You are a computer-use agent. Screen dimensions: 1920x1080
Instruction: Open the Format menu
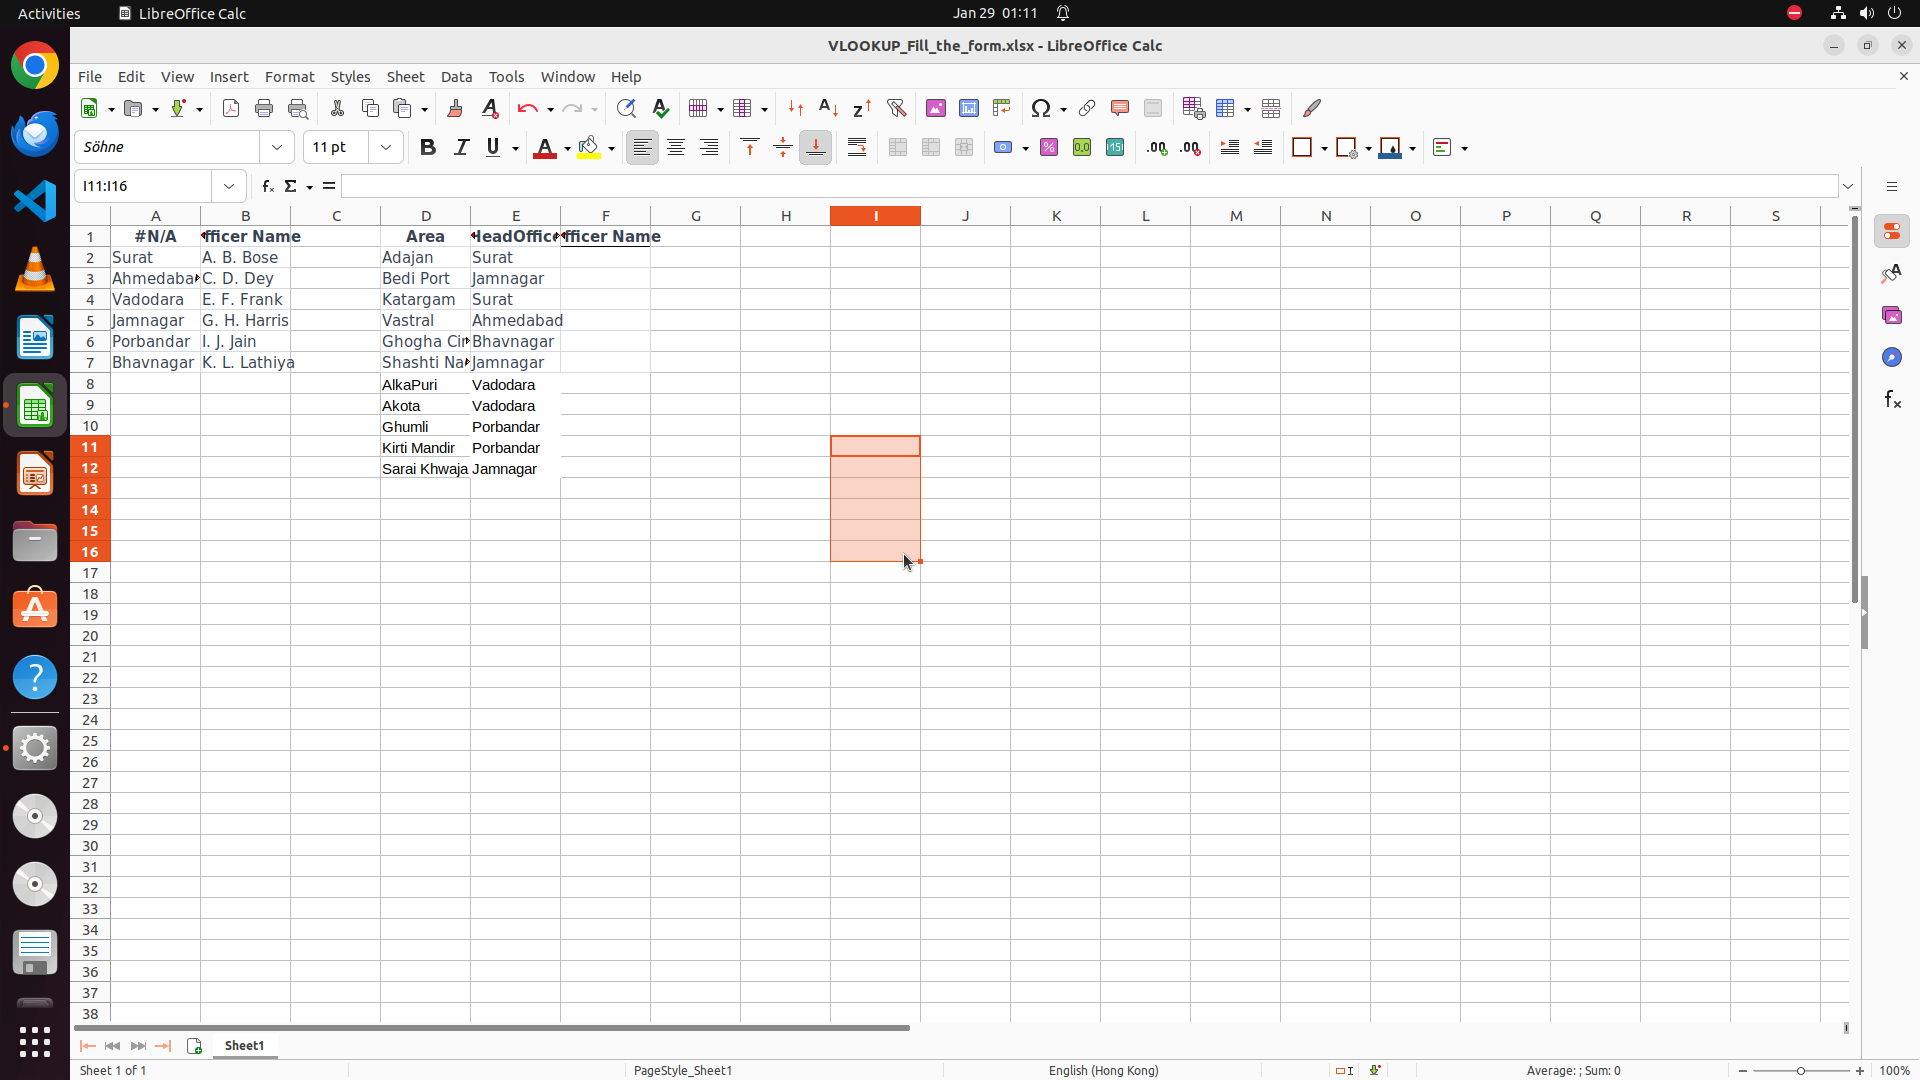tap(289, 77)
